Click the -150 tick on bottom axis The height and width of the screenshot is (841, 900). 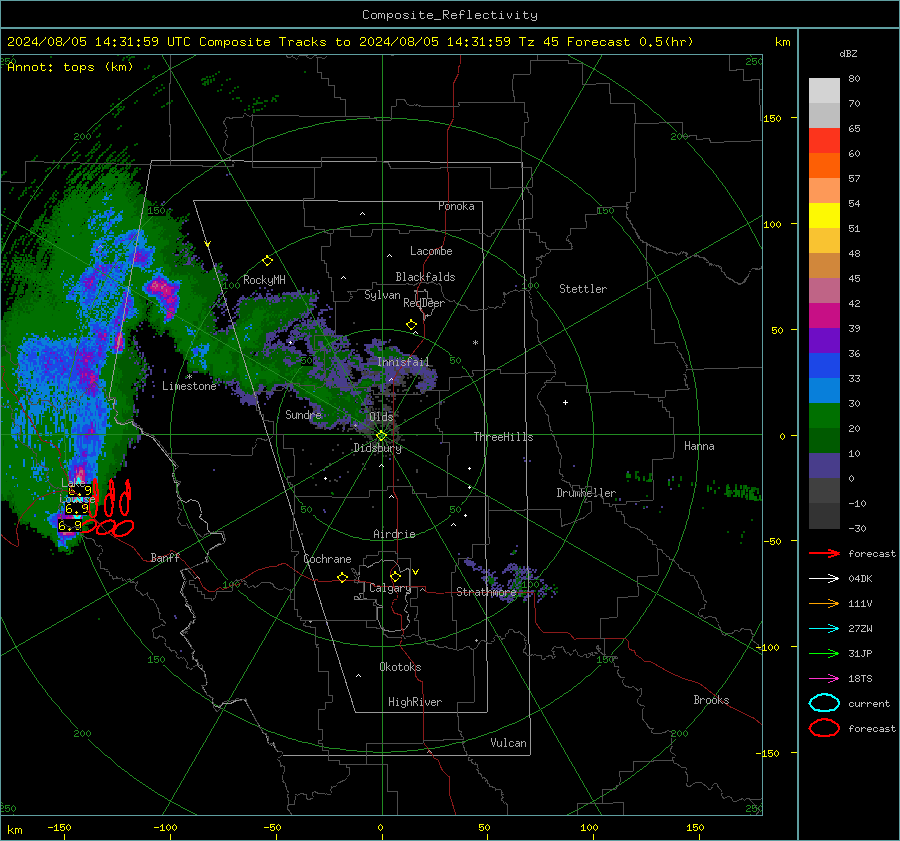(x=59, y=827)
